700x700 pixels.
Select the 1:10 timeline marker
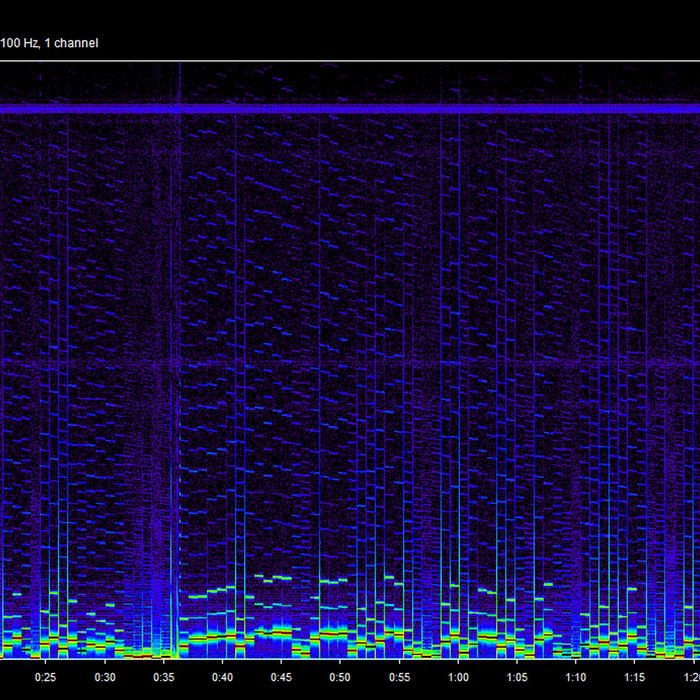tap(576, 677)
